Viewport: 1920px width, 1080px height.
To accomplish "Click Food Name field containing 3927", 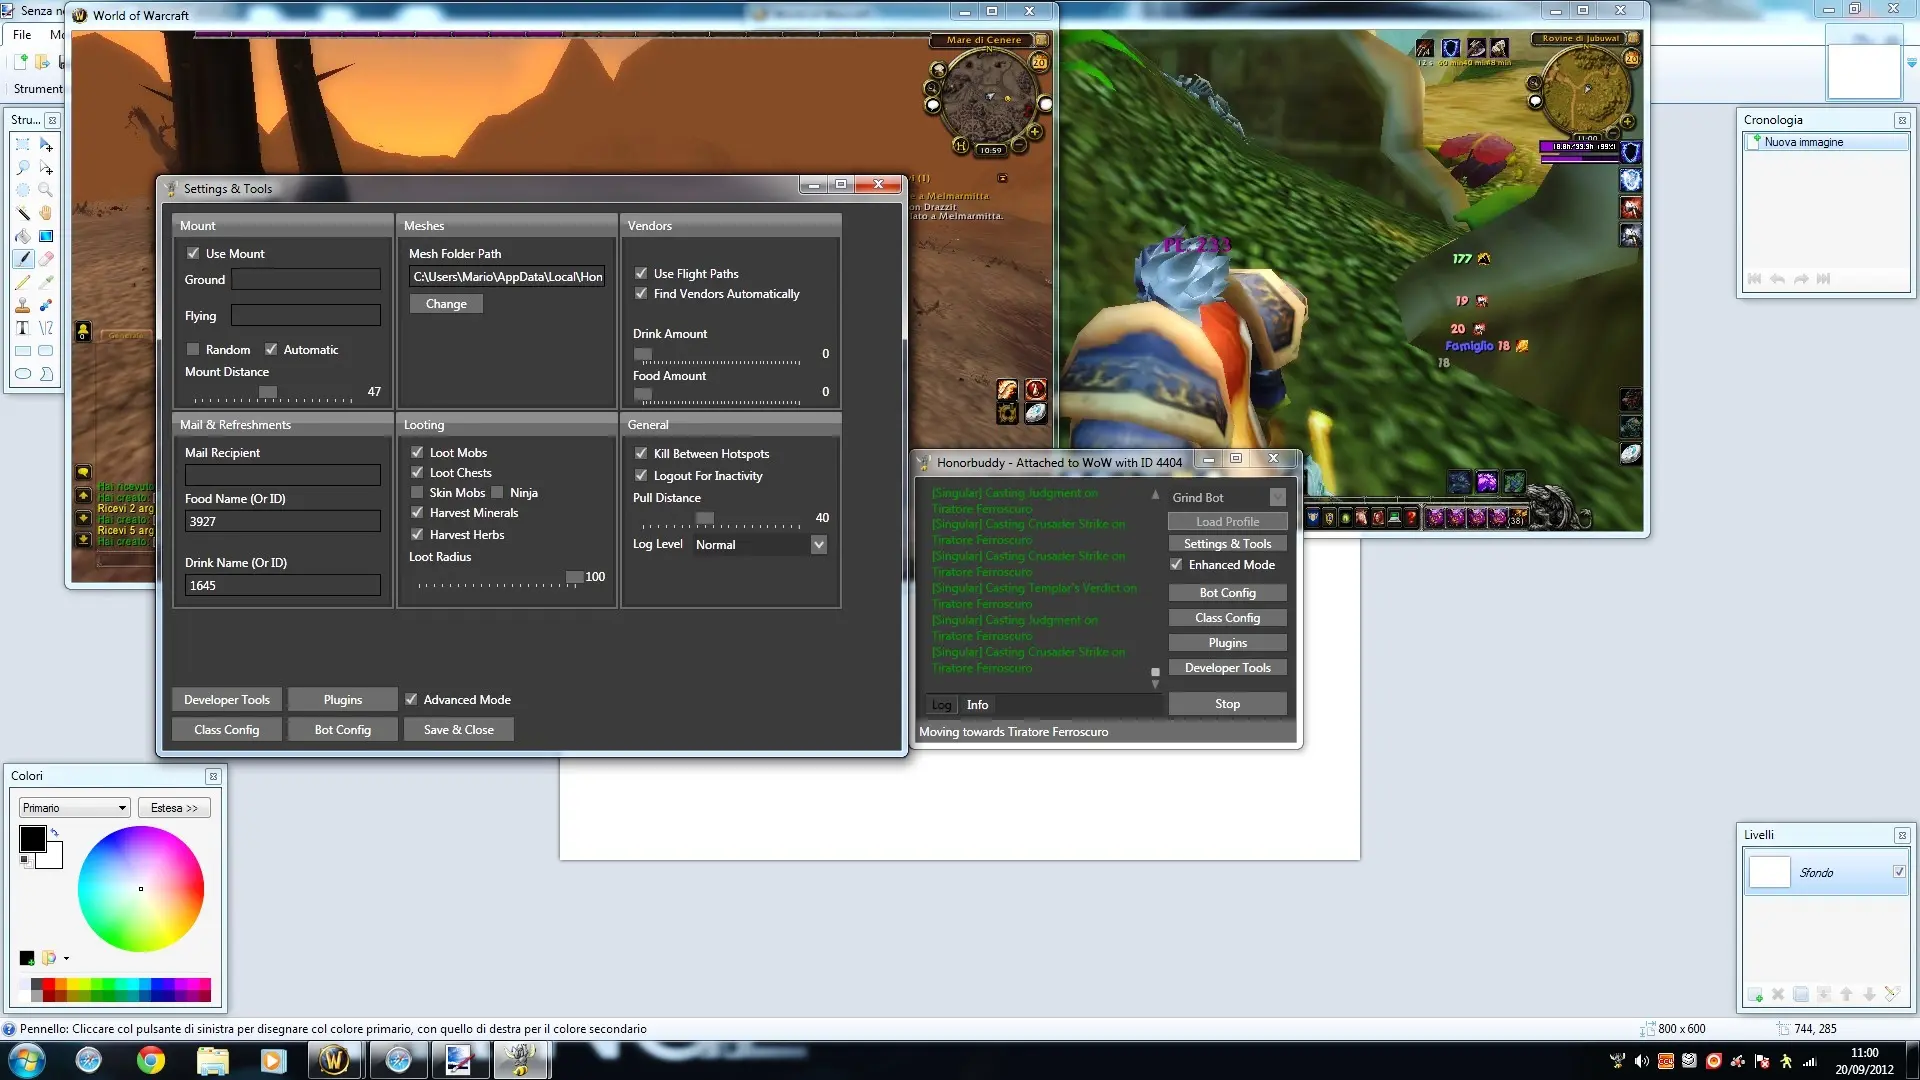I will point(283,521).
